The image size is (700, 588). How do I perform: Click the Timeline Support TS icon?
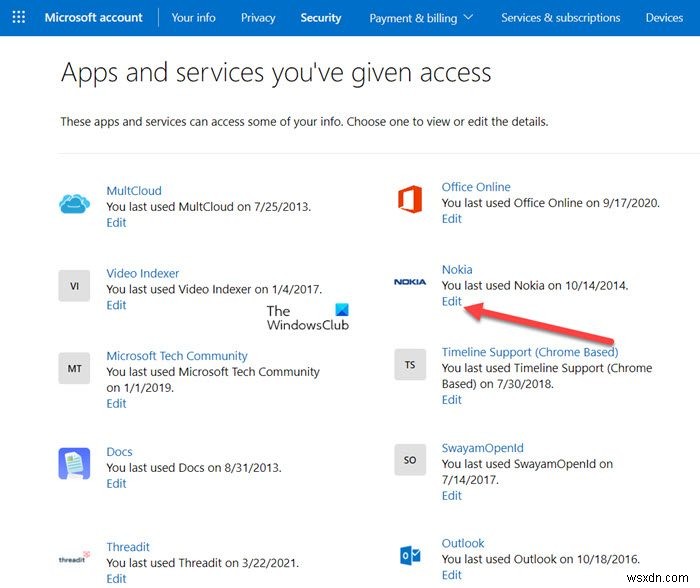[410, 365]
